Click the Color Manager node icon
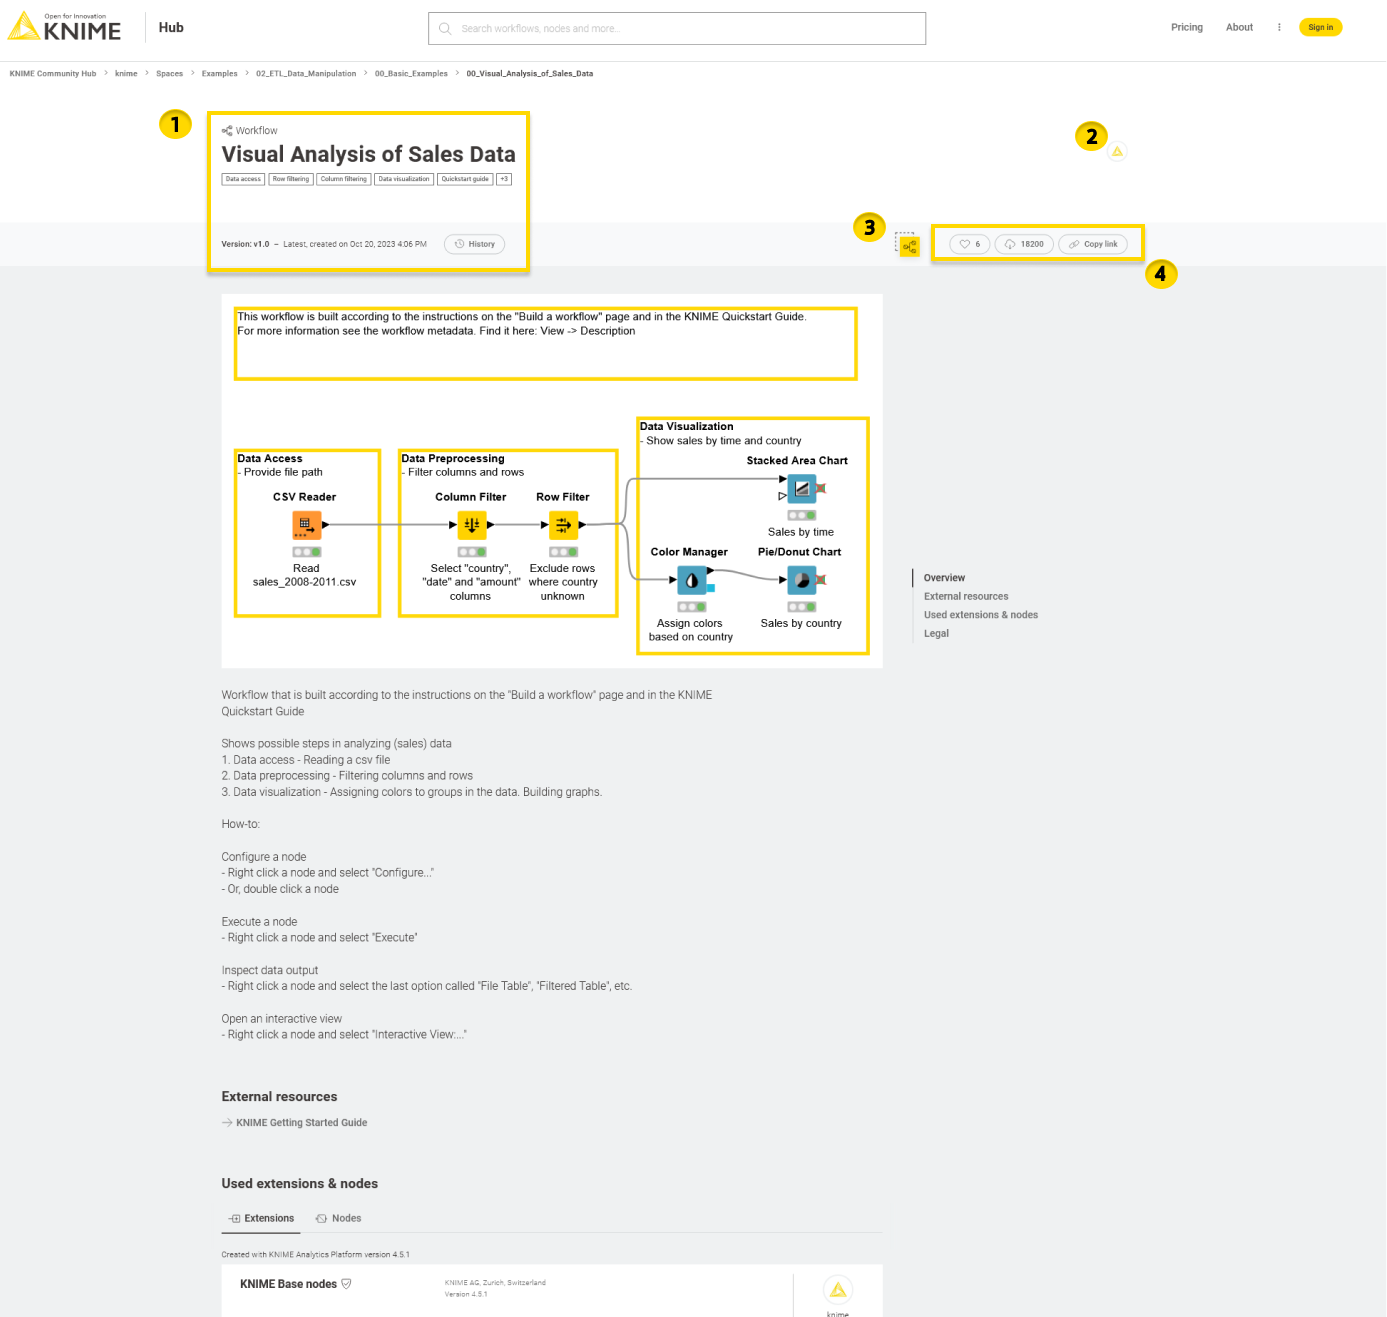The image size is (1387, 1317). point(691,580)
